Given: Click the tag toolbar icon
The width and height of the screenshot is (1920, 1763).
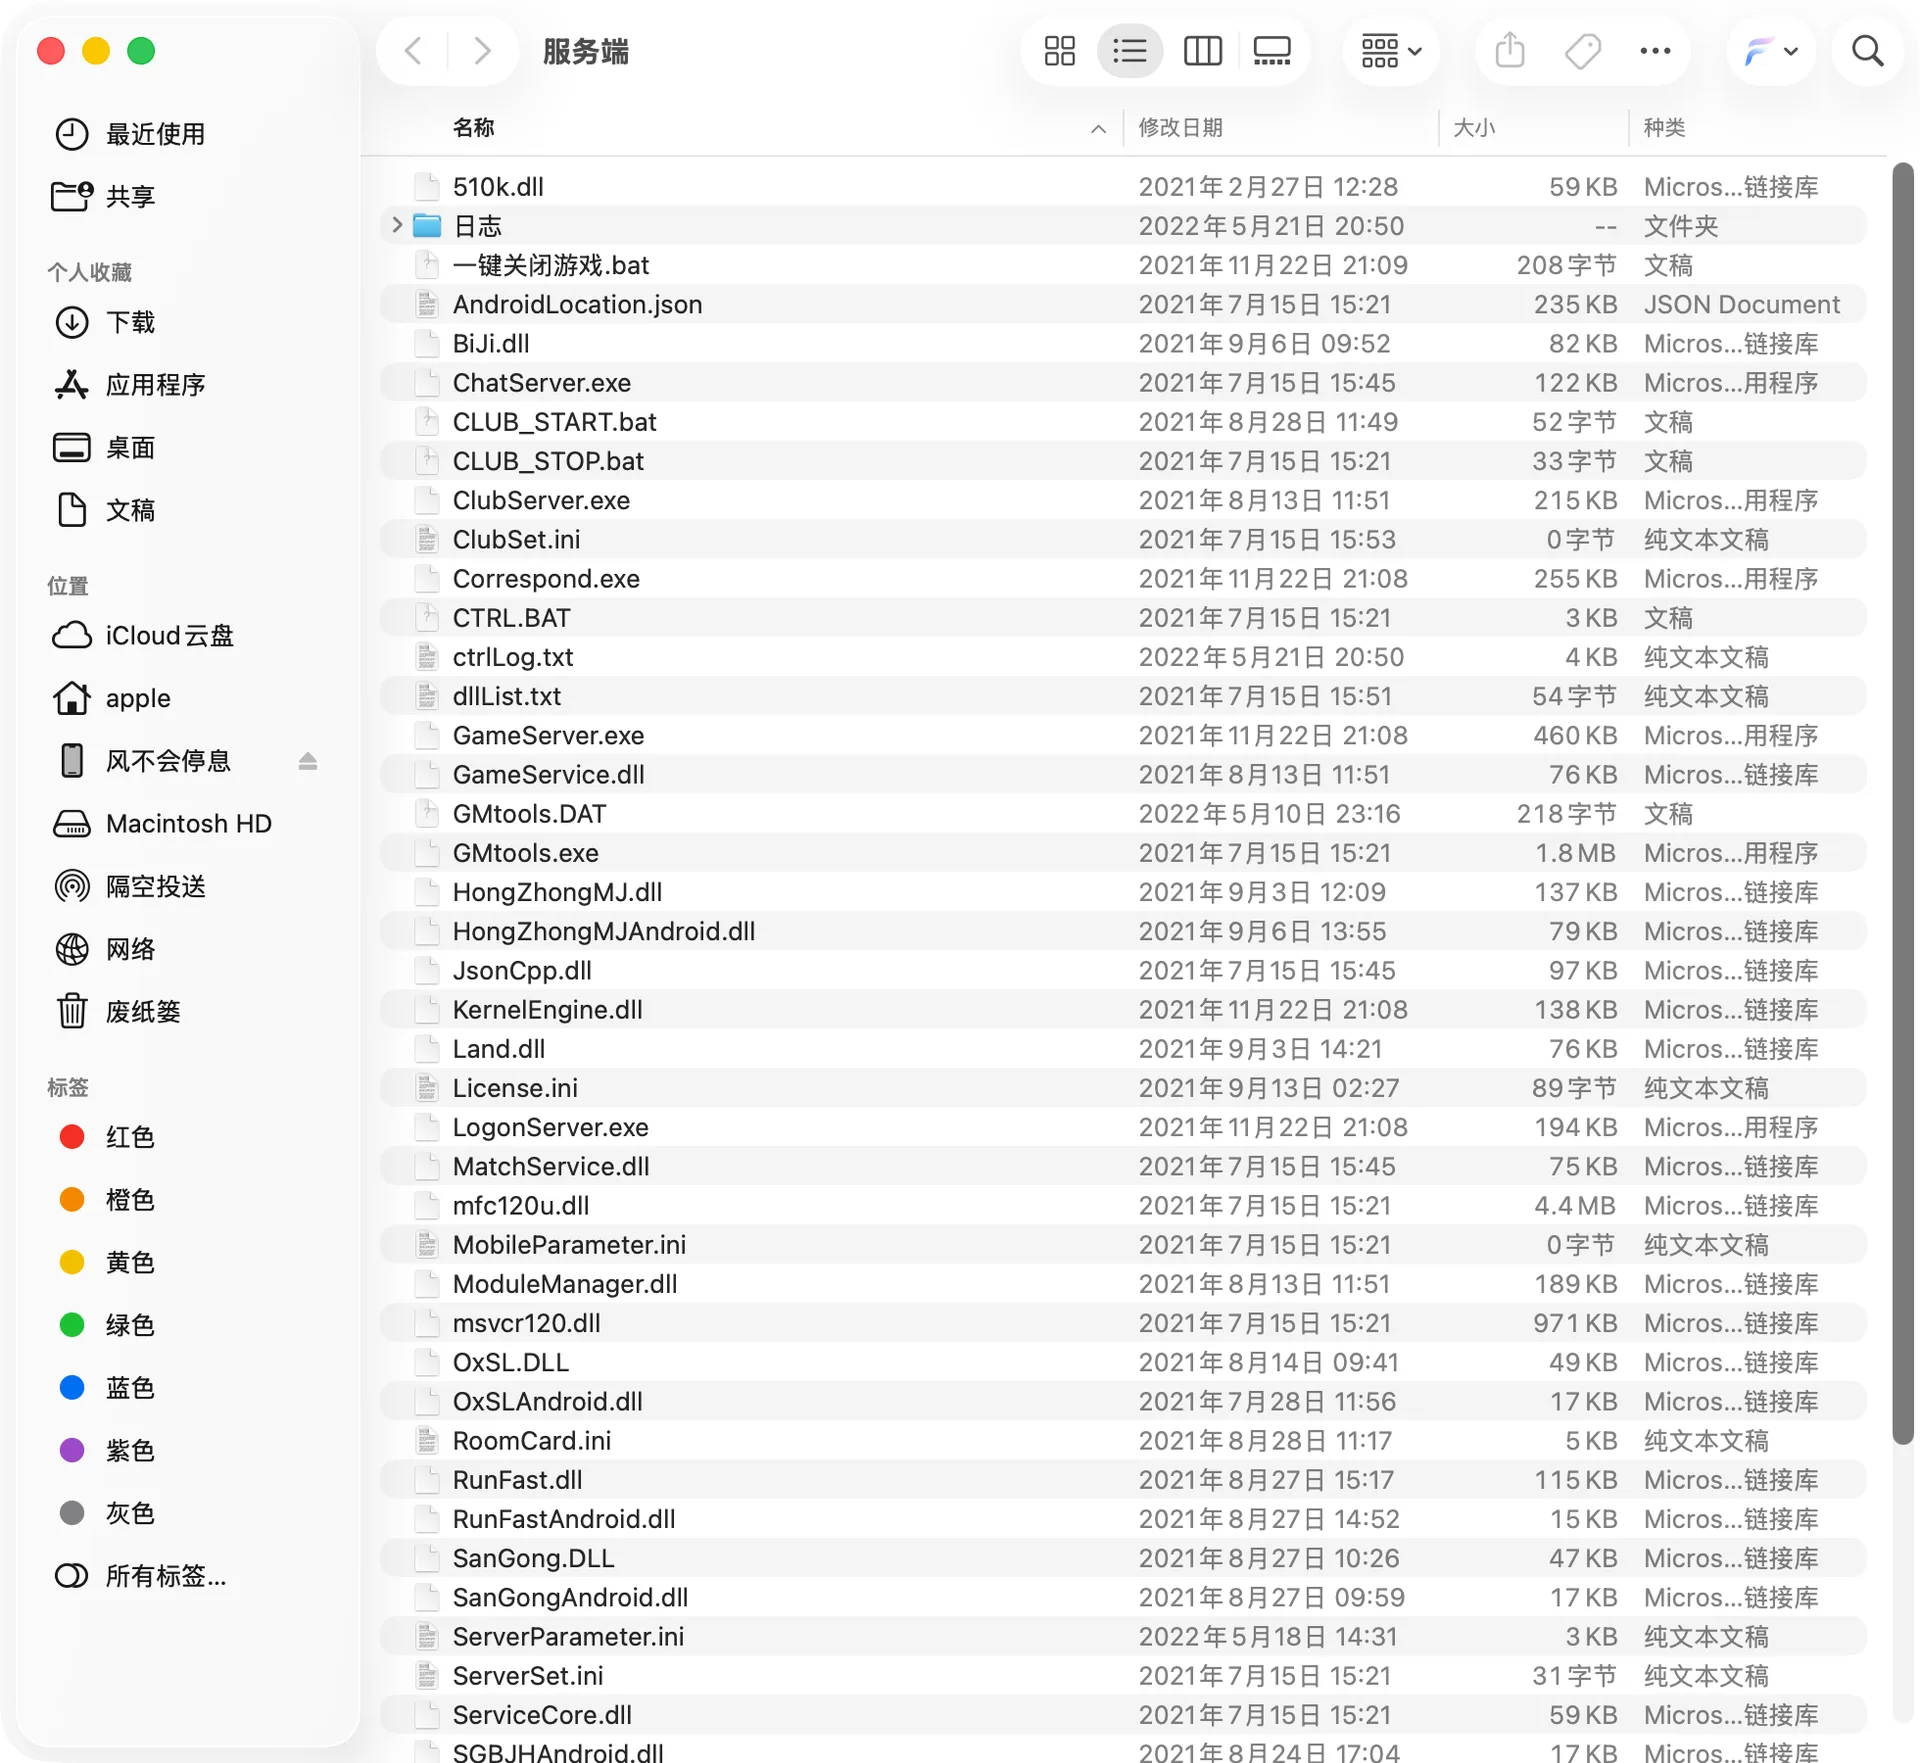Looking at the screenshot, I should point(1582,51).
